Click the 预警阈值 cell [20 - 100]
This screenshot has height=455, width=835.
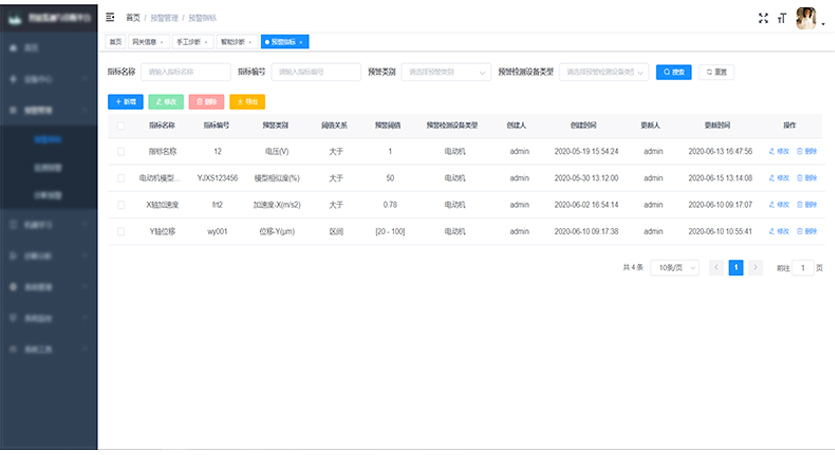390,232
